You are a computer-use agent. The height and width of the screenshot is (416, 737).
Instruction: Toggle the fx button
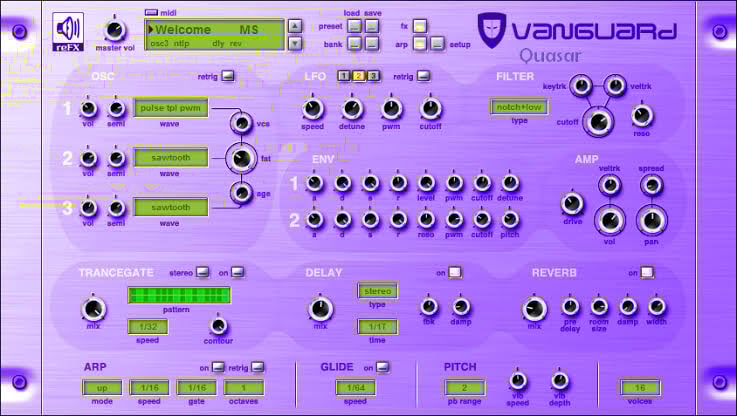point(420,26)
